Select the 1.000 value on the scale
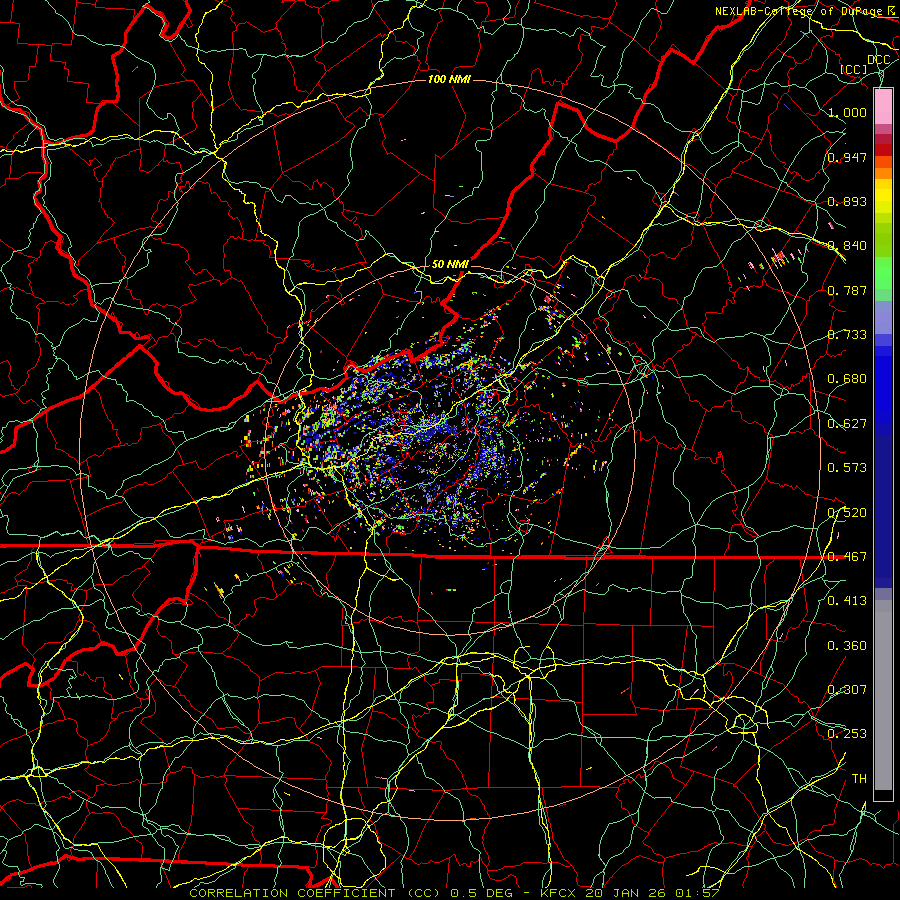Image resolution: width=900 pixels, height=900 pixels. click(847, 112)
